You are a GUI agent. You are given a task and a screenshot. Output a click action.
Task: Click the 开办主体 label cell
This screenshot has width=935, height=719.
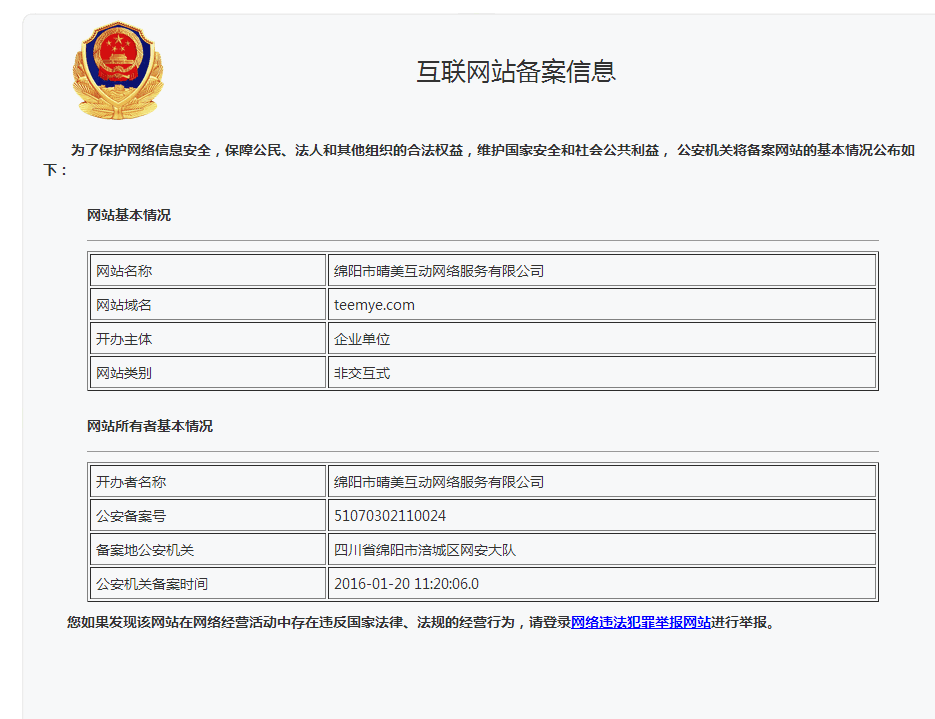pos(208,339)
